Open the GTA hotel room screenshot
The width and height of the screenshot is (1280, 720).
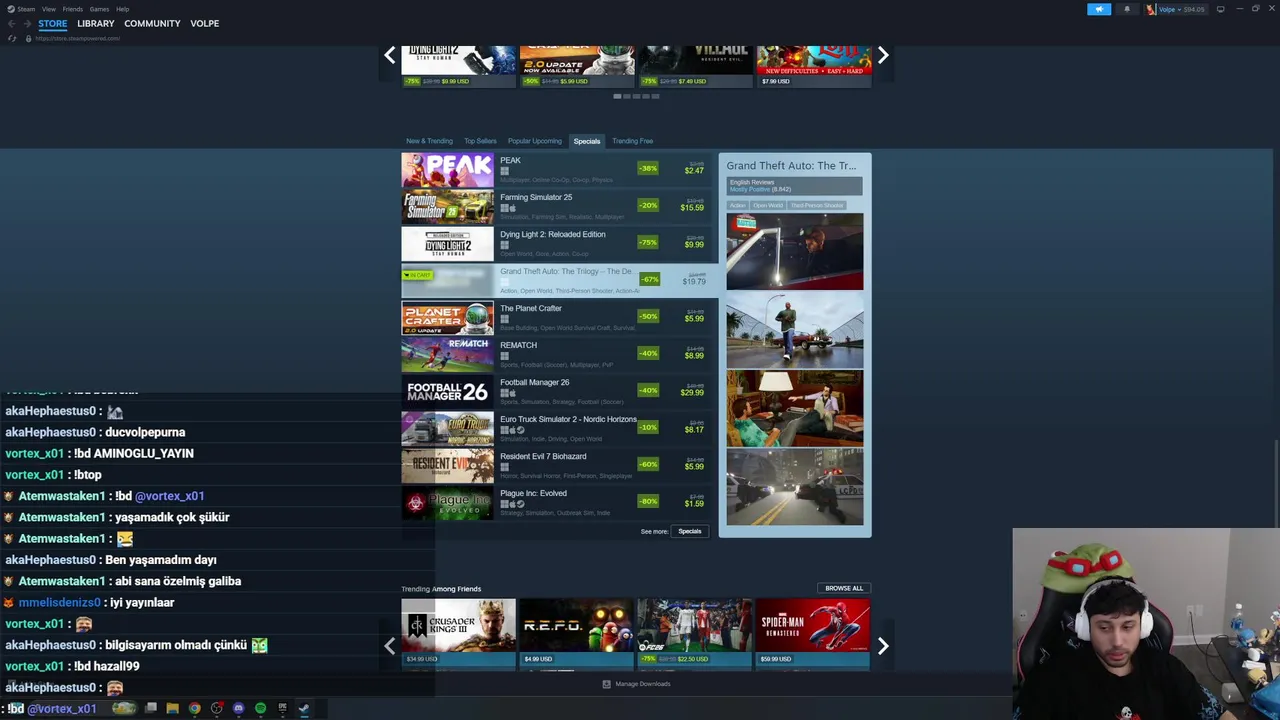795,408
